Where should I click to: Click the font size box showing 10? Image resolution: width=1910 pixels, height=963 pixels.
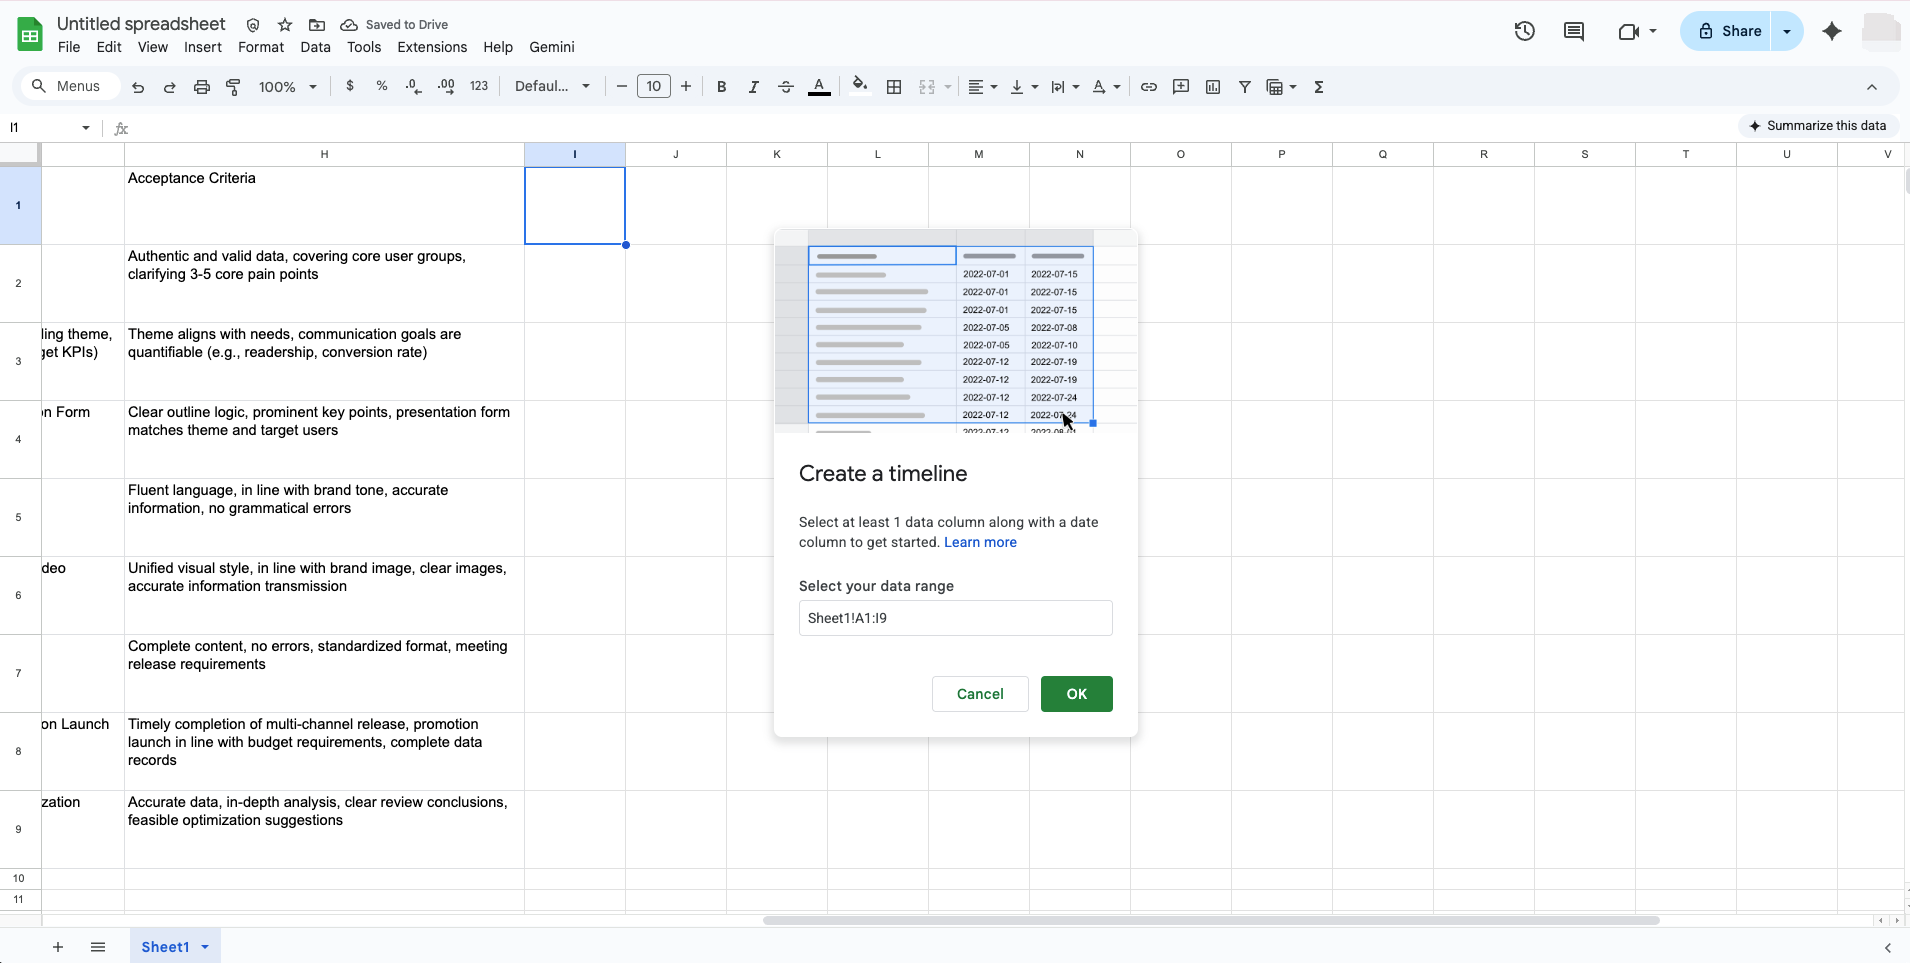coord(654,86)
